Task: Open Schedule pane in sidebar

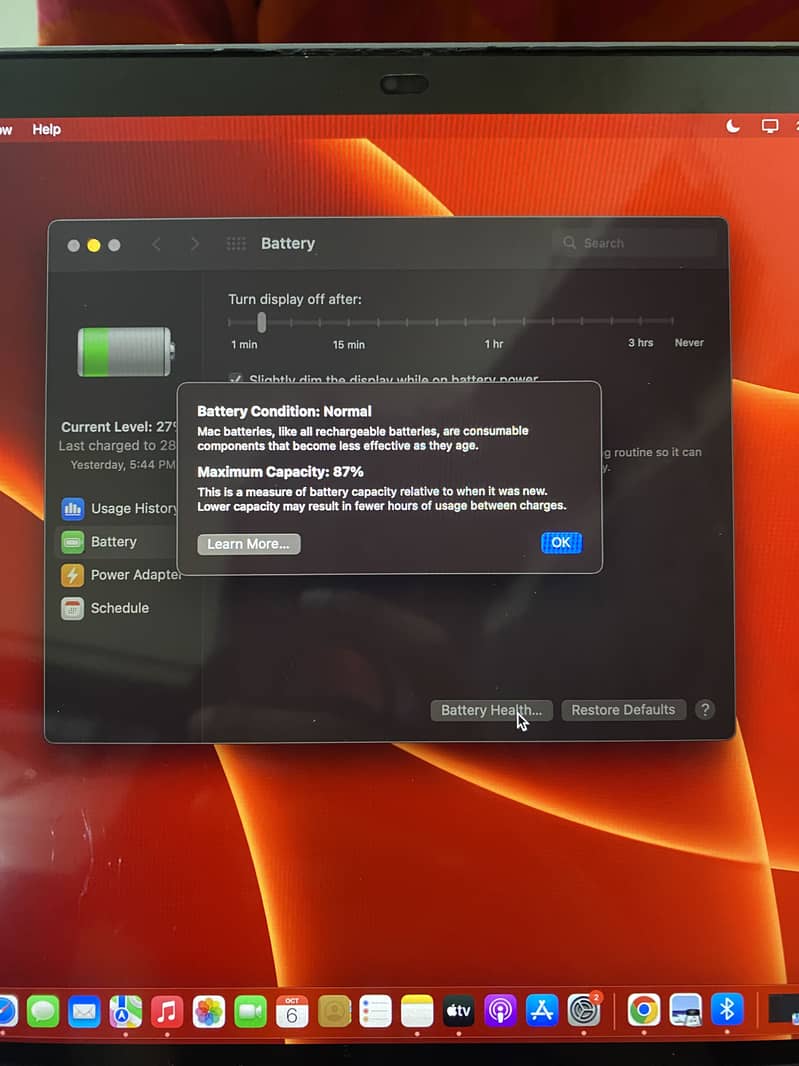Action: (x=105, y=608)
